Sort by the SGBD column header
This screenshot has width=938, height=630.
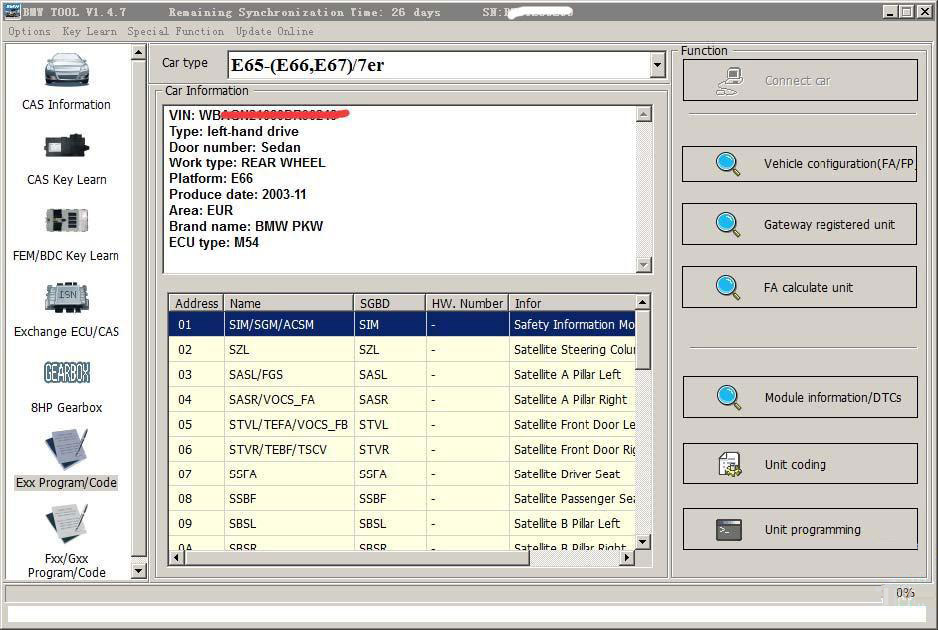389,303
